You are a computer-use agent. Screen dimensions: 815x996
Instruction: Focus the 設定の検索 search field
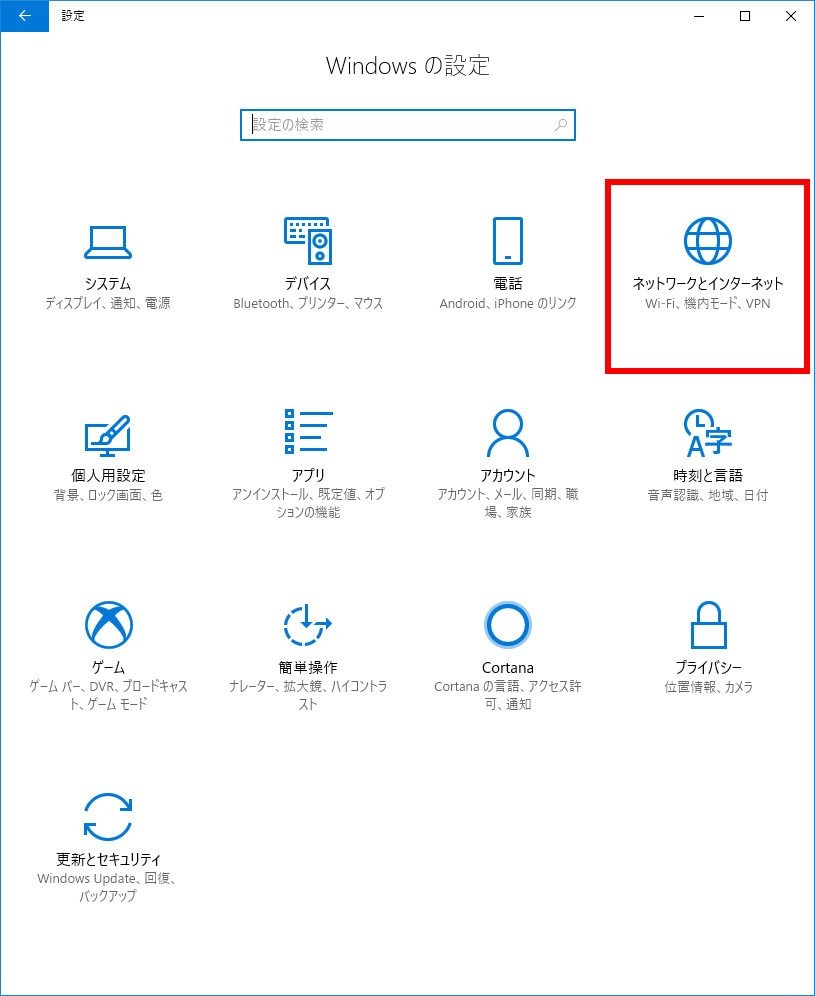tap(408, 125)
